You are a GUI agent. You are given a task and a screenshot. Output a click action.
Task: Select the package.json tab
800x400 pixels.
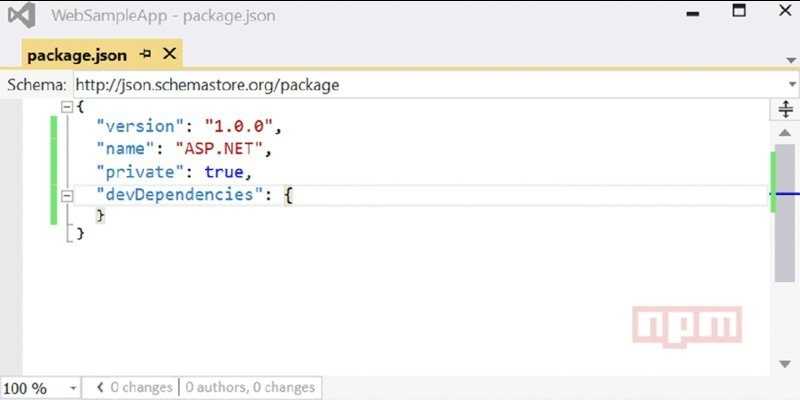[x=77, y=55]
